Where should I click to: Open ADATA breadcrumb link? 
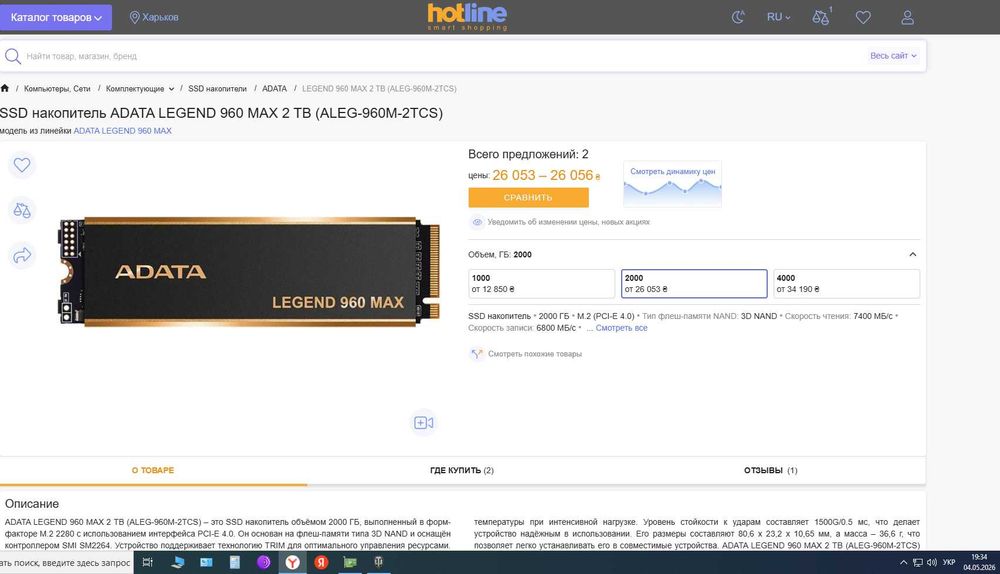click(x=274, y=89)
